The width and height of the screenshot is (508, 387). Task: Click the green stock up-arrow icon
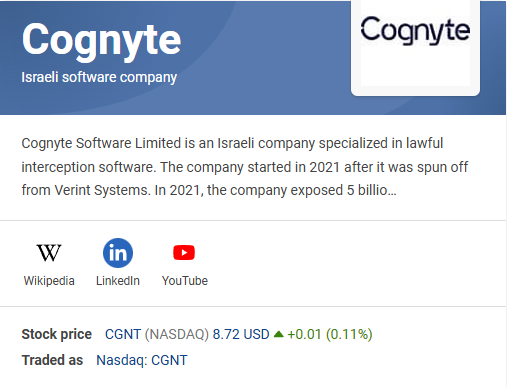(x=278, y=334)
